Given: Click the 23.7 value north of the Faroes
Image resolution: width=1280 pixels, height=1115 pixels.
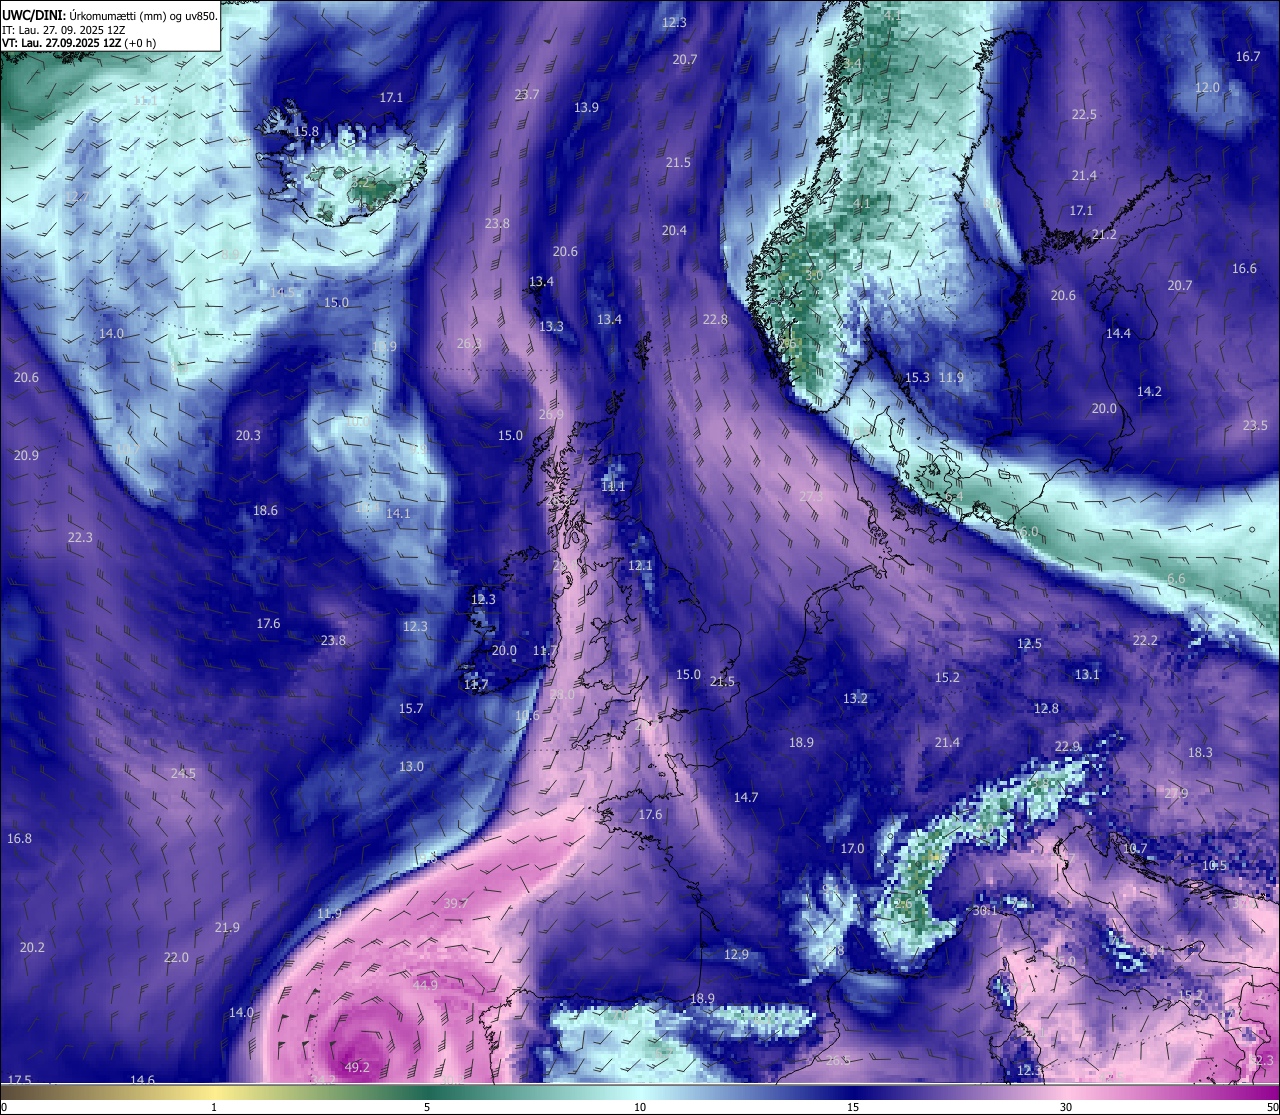Looking at the screenshot, I should click(527, 95).
